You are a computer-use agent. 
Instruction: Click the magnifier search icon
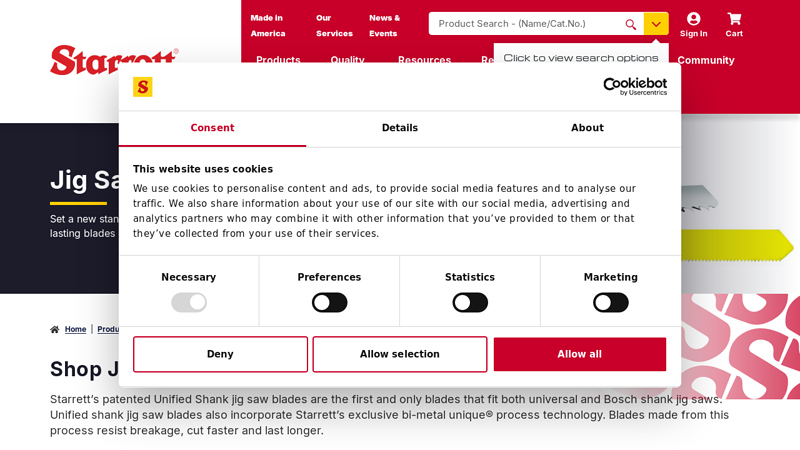point(630,24)
